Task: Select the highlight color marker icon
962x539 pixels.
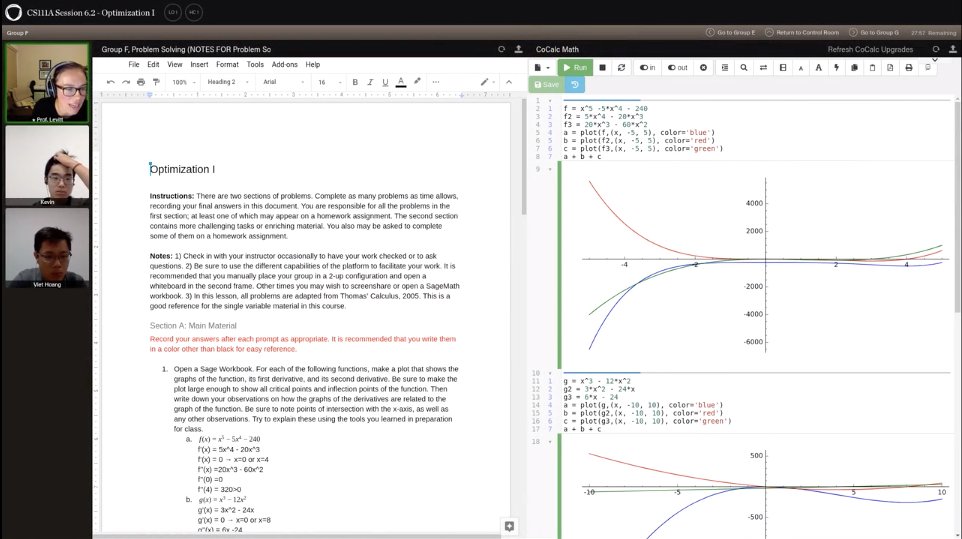Action: coord(417,81)
